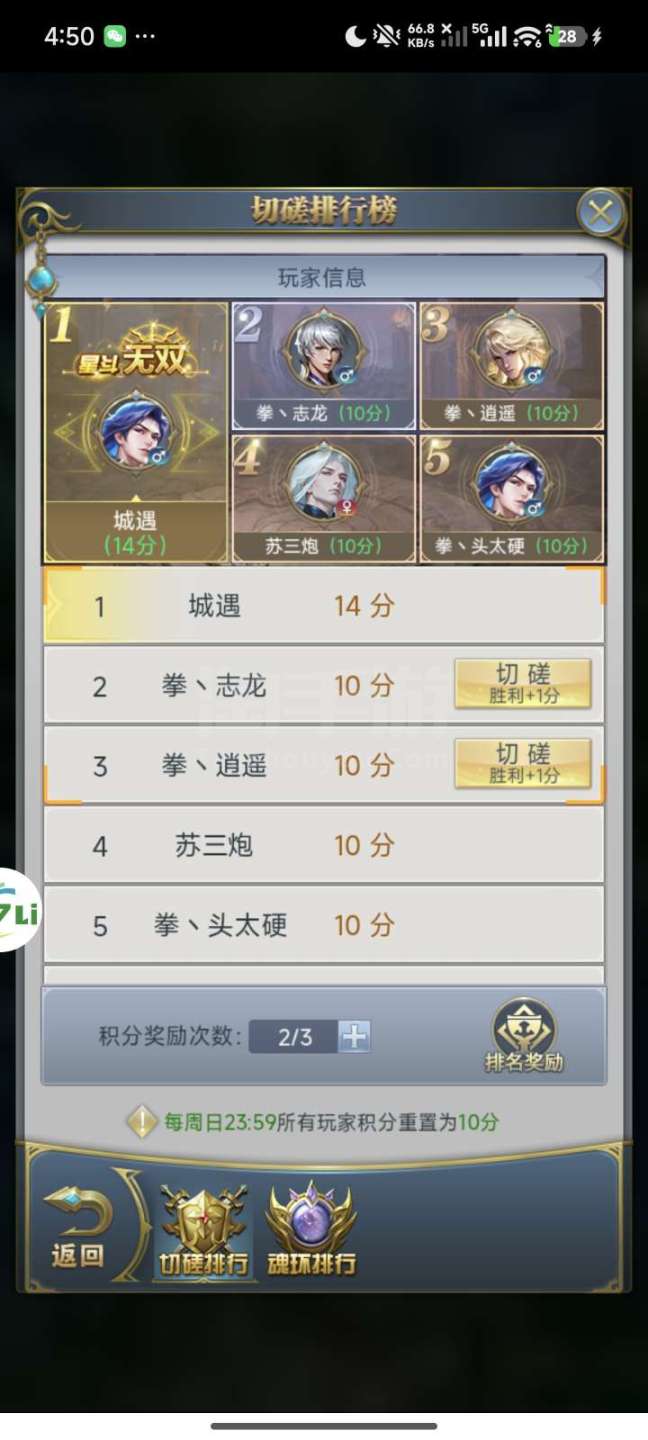Select the 苏三炮 row in ranking list
The width and height of the screenshot is (648, 1440).
(x=324, y=845)
